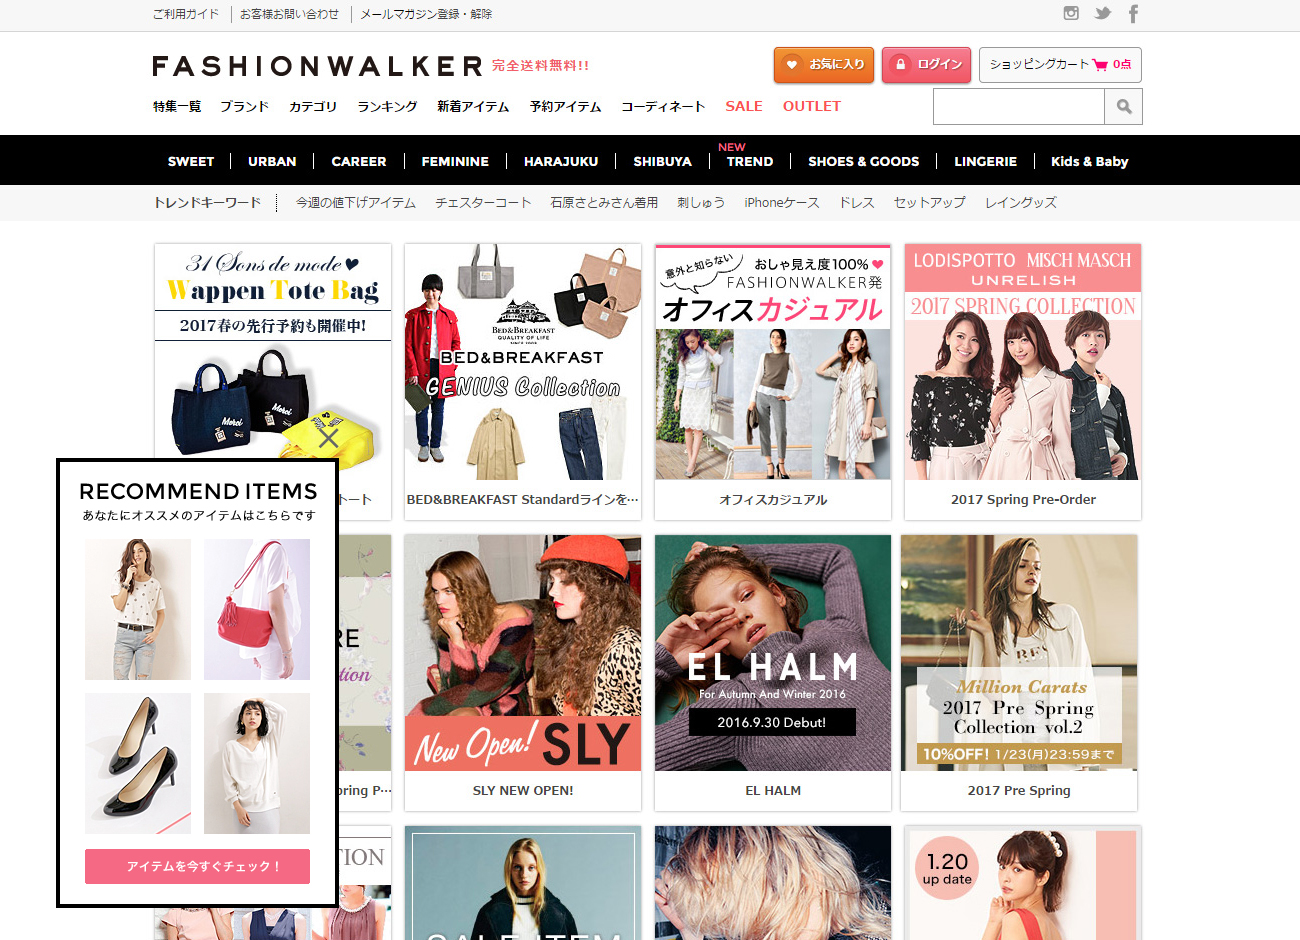Open ご利用ガイド link
Image resolution: width=1300 pixels, height=940 pixels.
(x=186, y=14)
